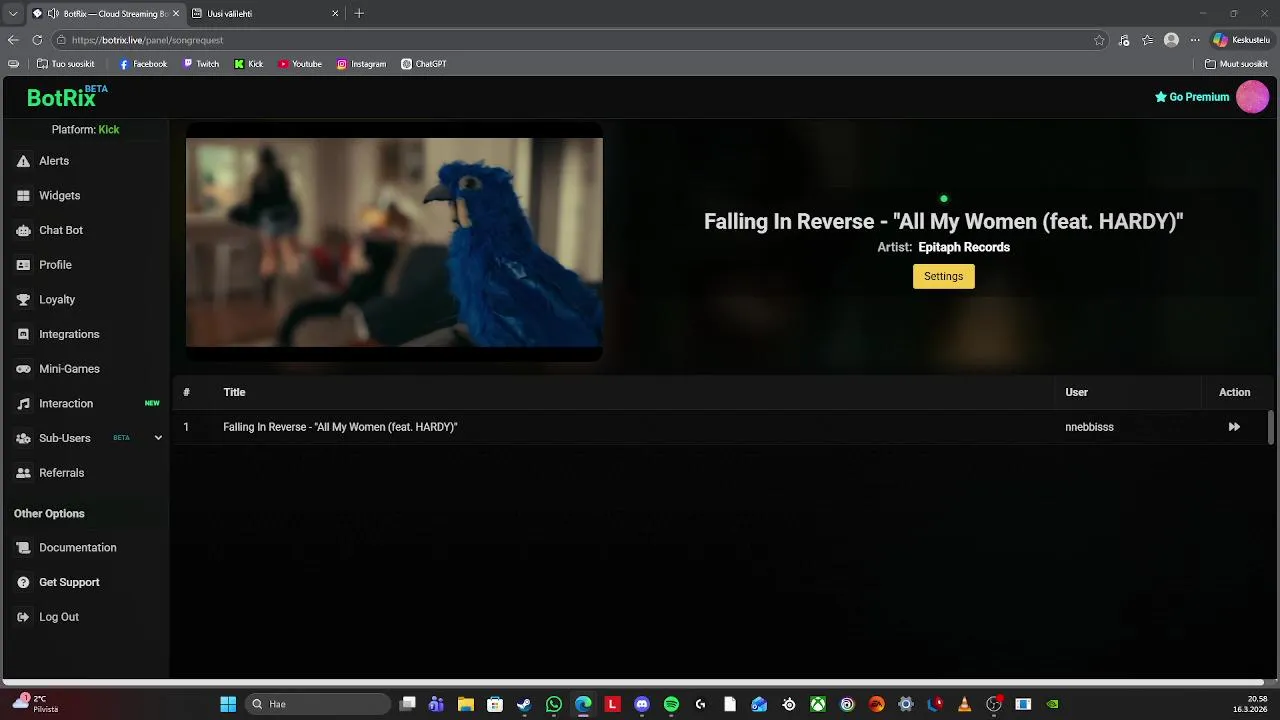
Task: Reload the current page
Action: point(37,40)
